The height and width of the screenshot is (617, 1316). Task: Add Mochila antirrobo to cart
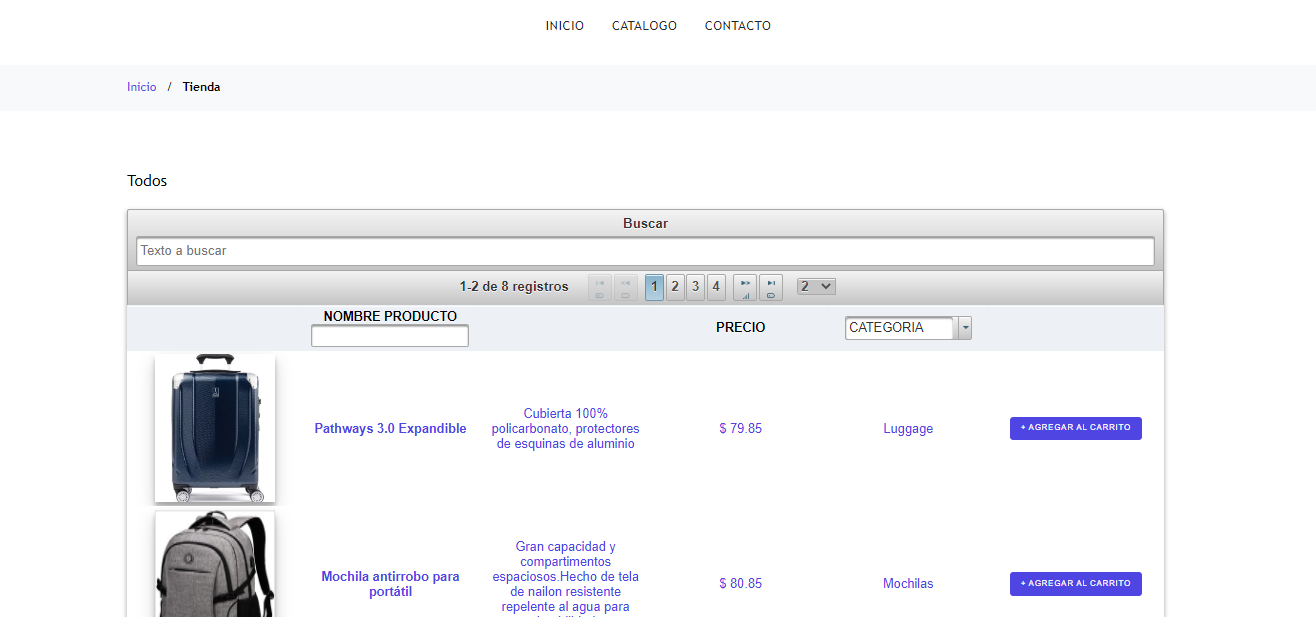click(x=1076, y=584)
